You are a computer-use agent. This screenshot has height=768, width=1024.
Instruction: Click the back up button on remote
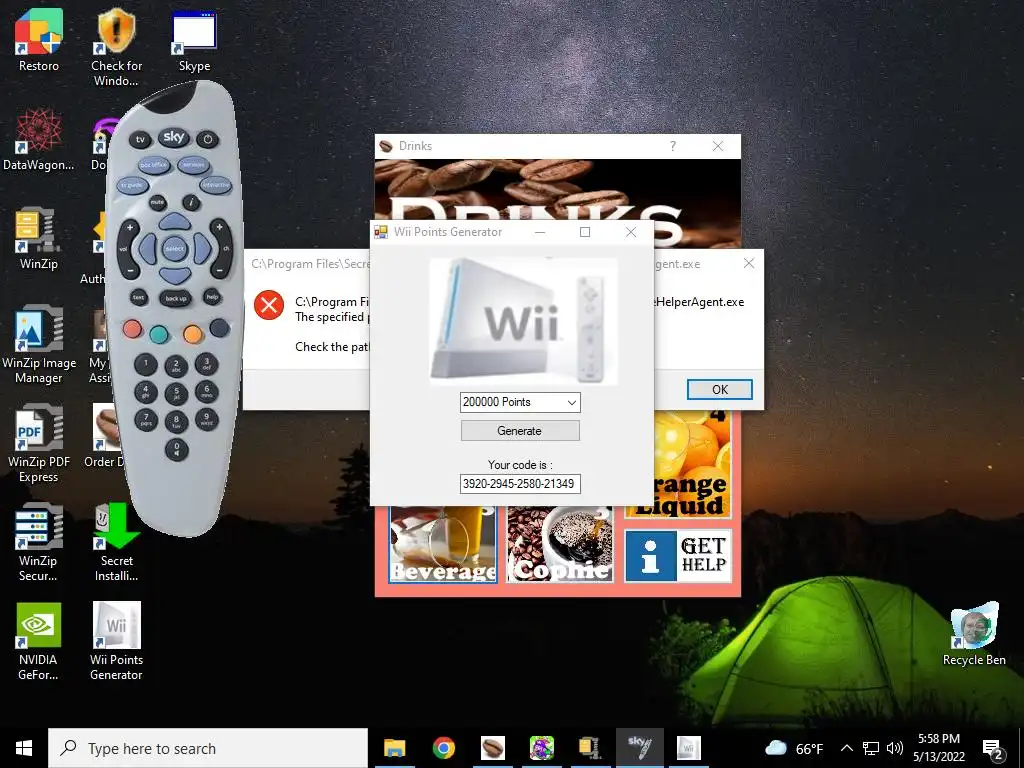(175, 298)
